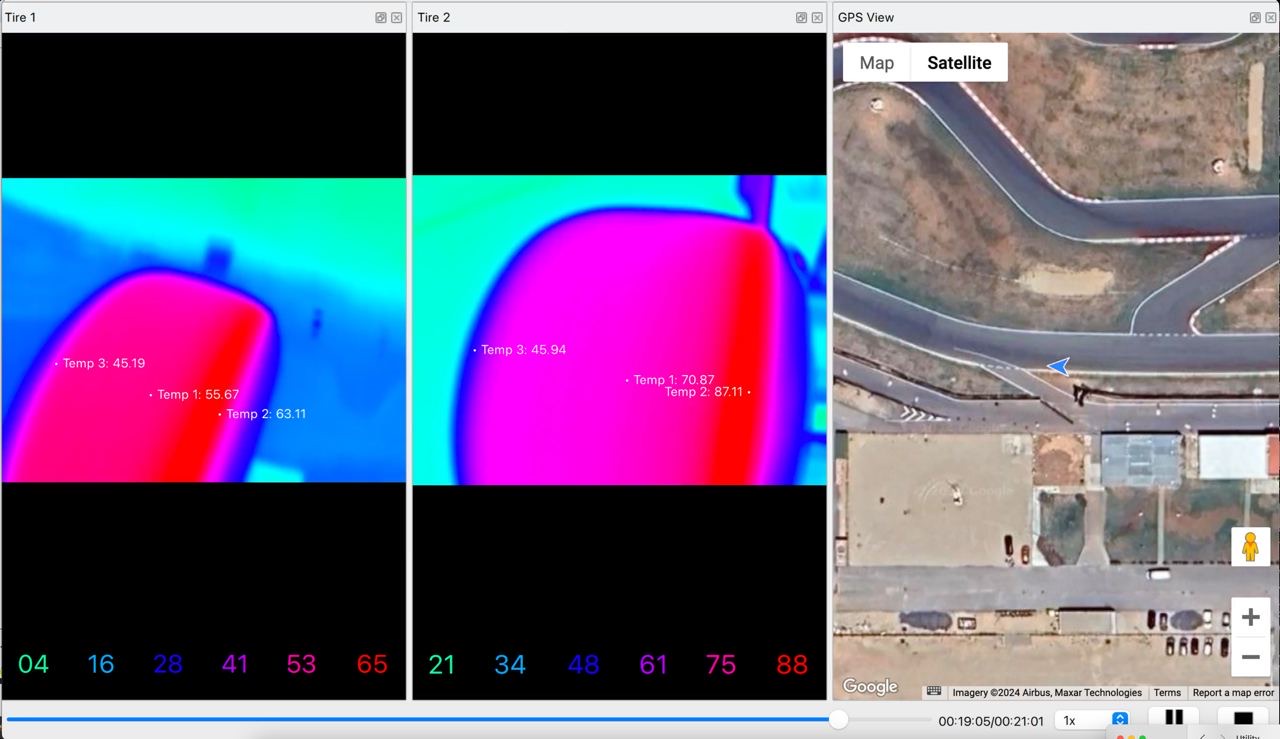Click the red 65 scale value in Tire 1

(x=372, y=664)
